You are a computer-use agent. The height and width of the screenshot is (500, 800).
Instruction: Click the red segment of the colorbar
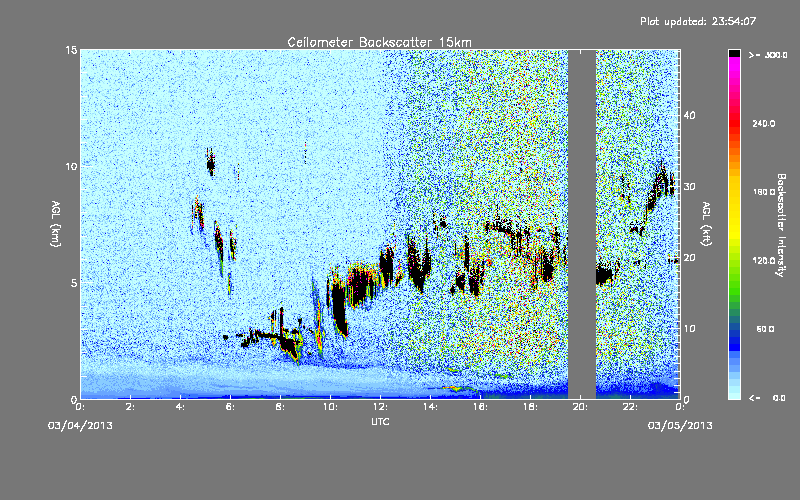(734, 125)
